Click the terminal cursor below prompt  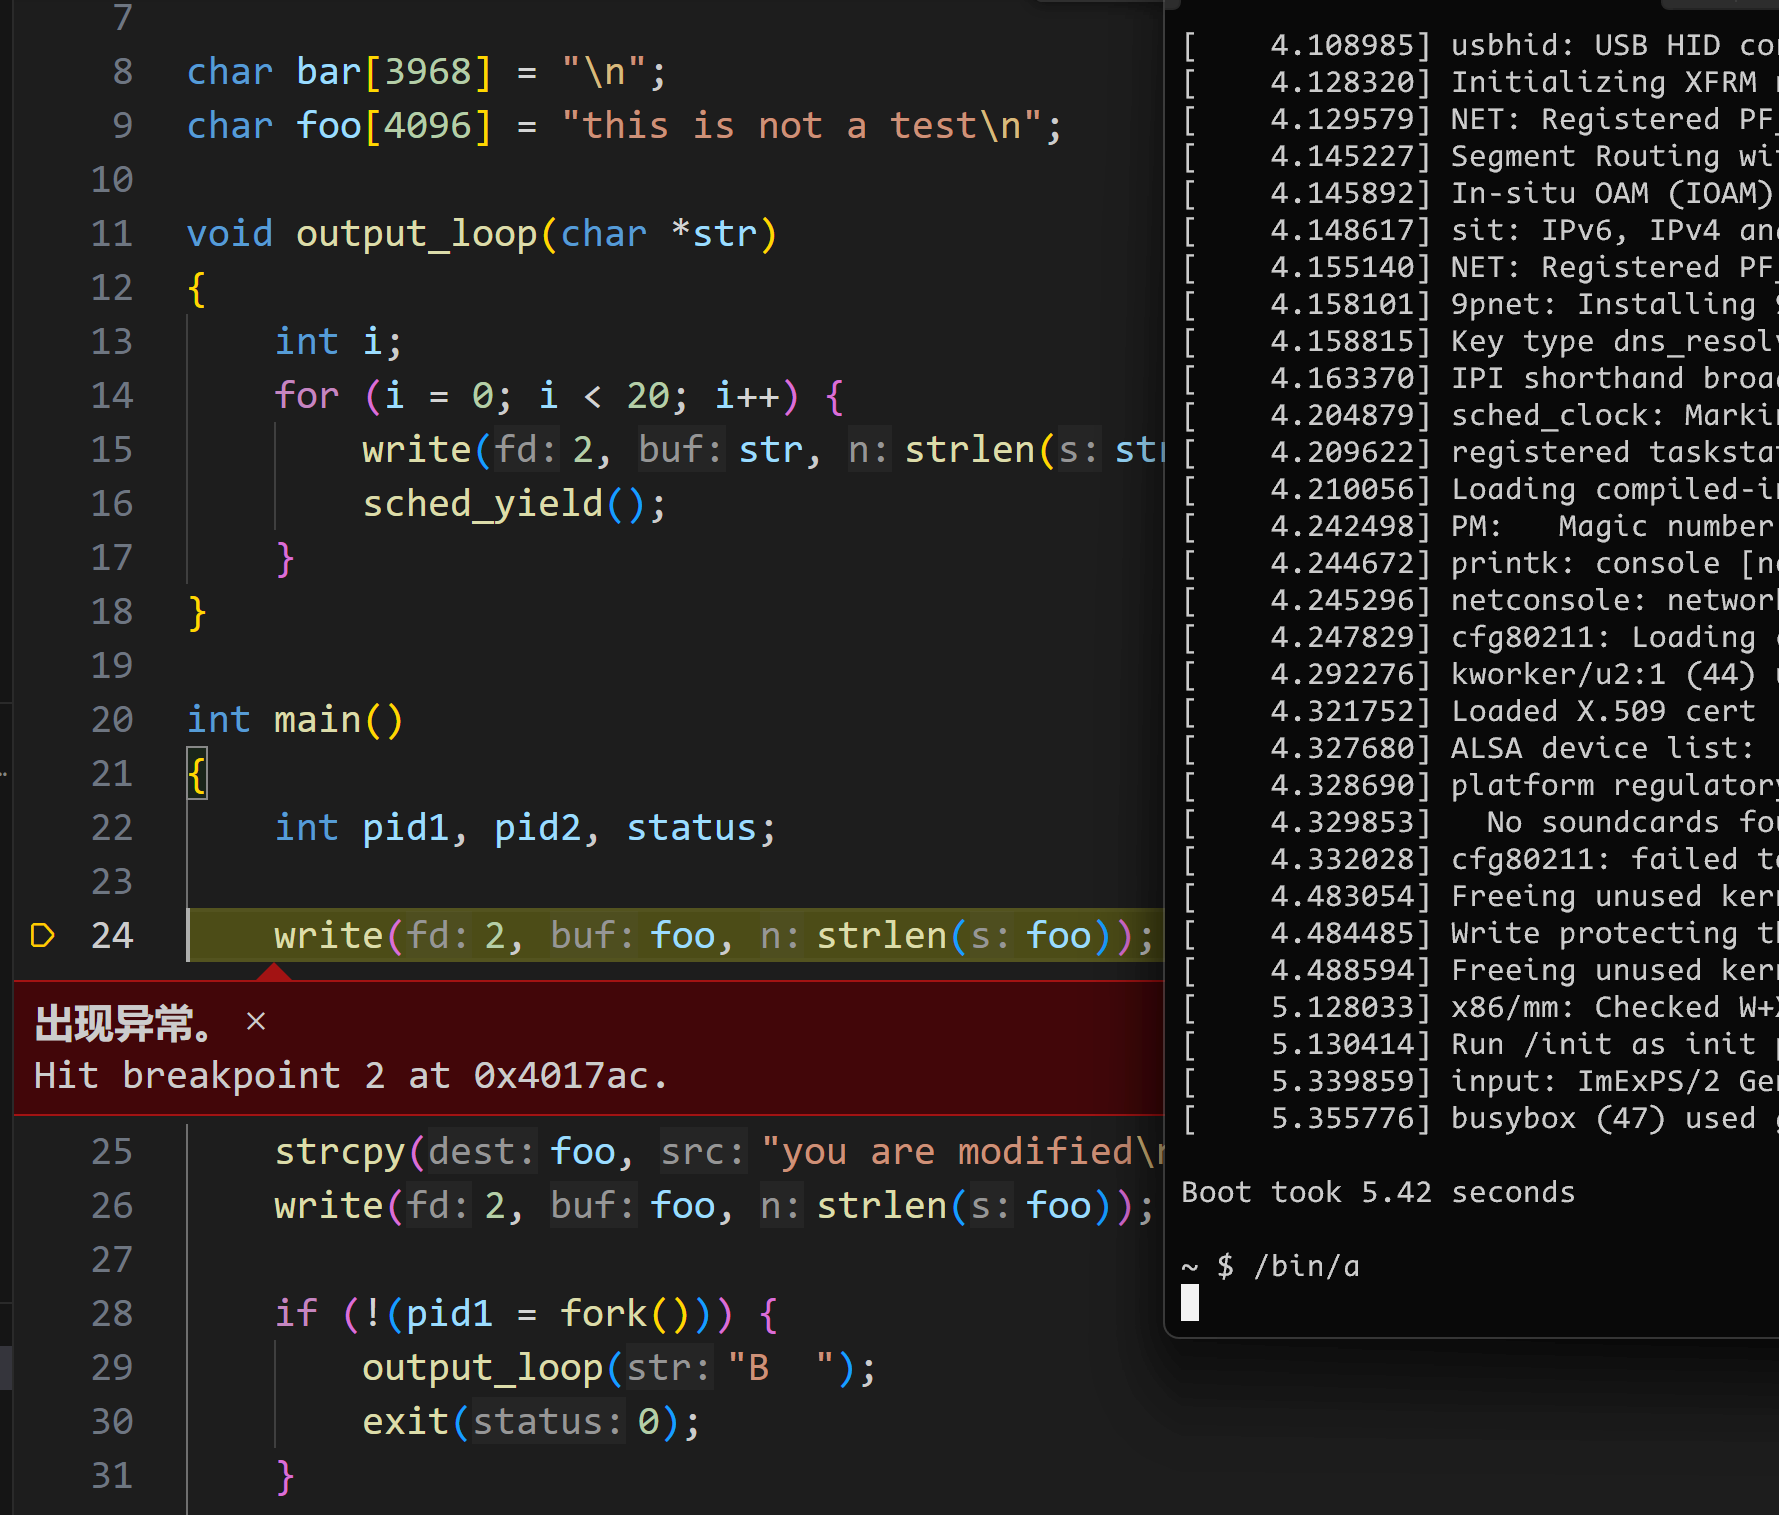[x=1190, y=1303]
